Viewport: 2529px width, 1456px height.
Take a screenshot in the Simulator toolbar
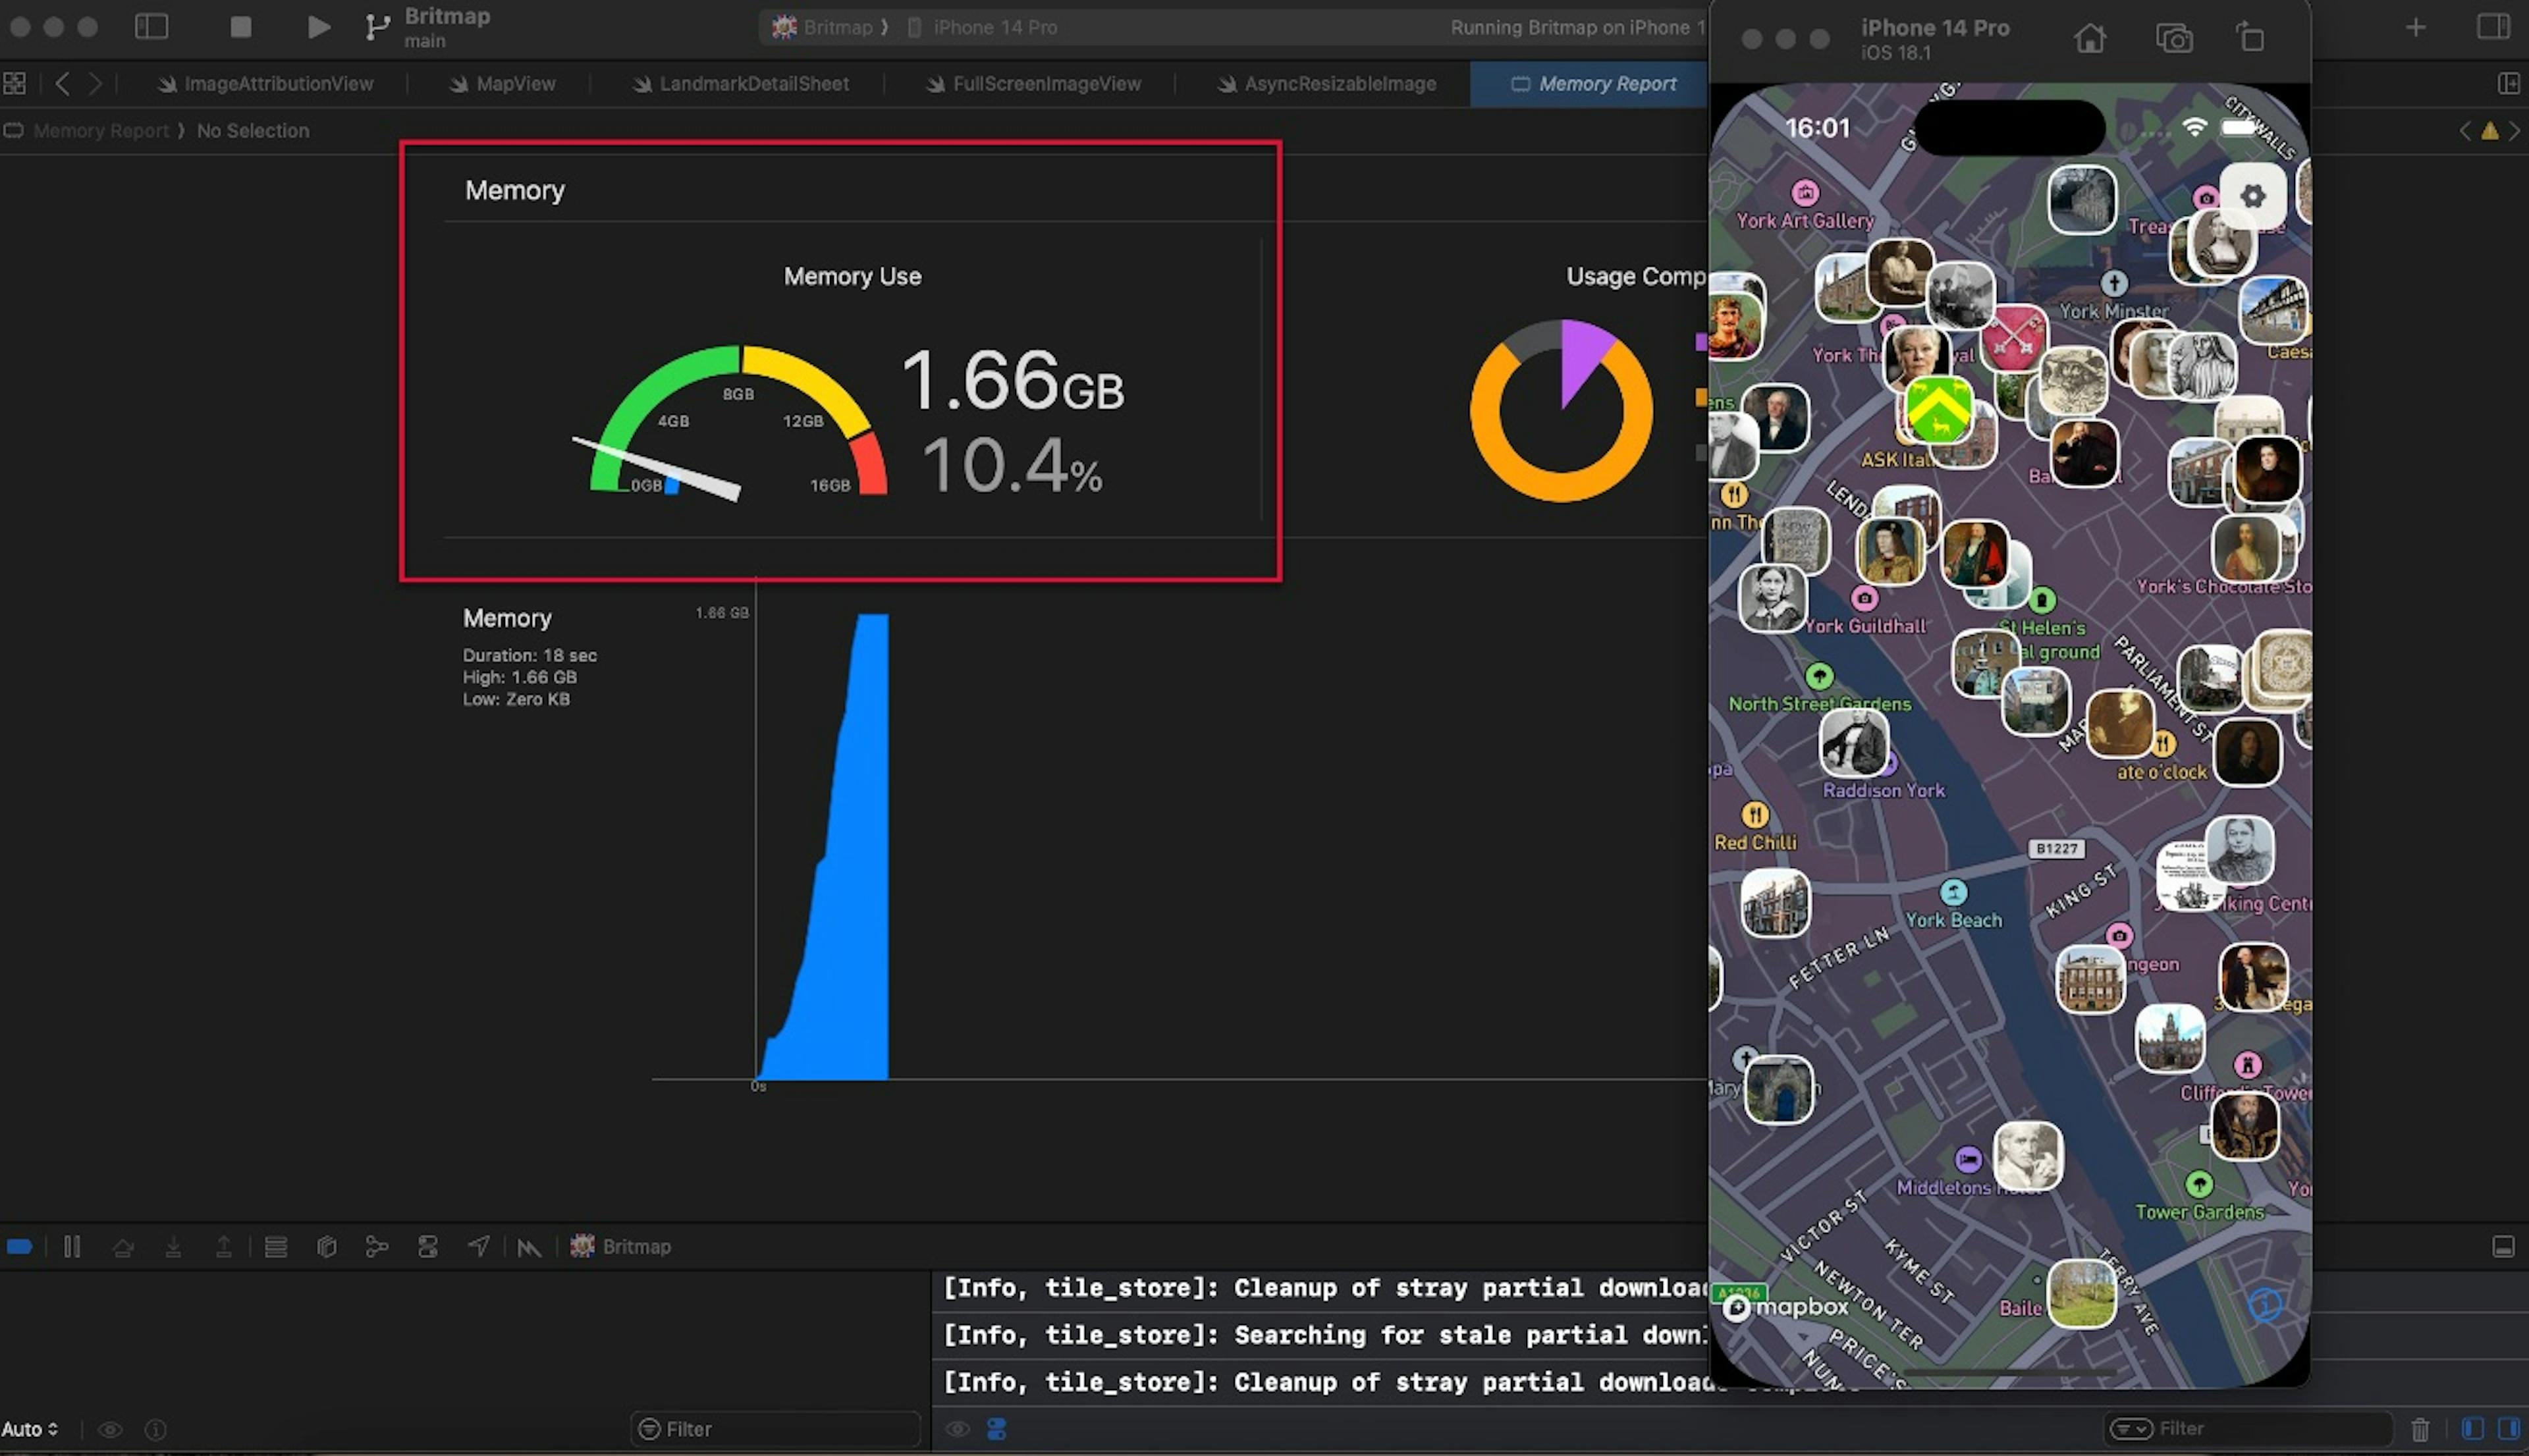(2174, 39)
